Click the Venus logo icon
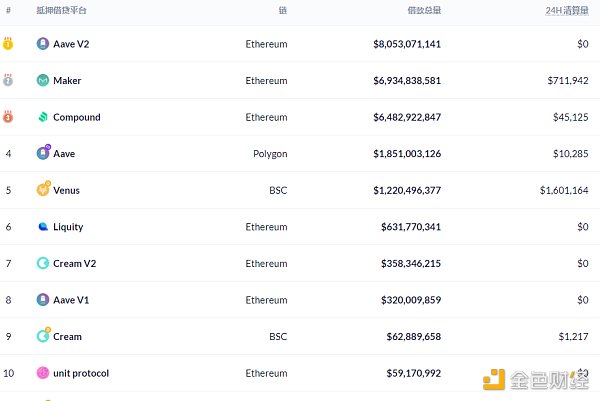 pos(43,190)
